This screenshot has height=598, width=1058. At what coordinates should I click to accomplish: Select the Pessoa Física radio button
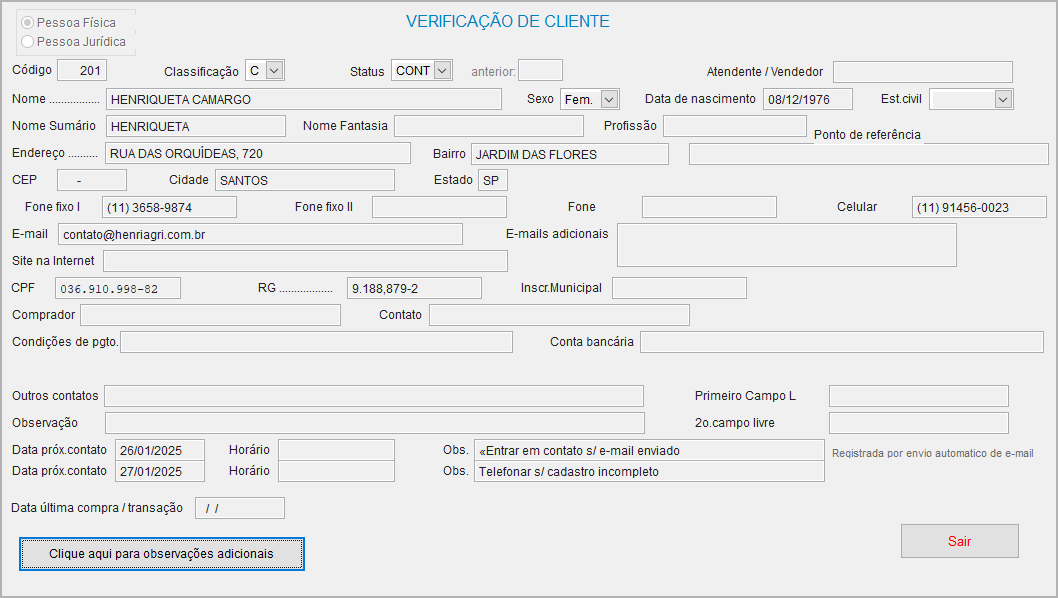point(28,22)
